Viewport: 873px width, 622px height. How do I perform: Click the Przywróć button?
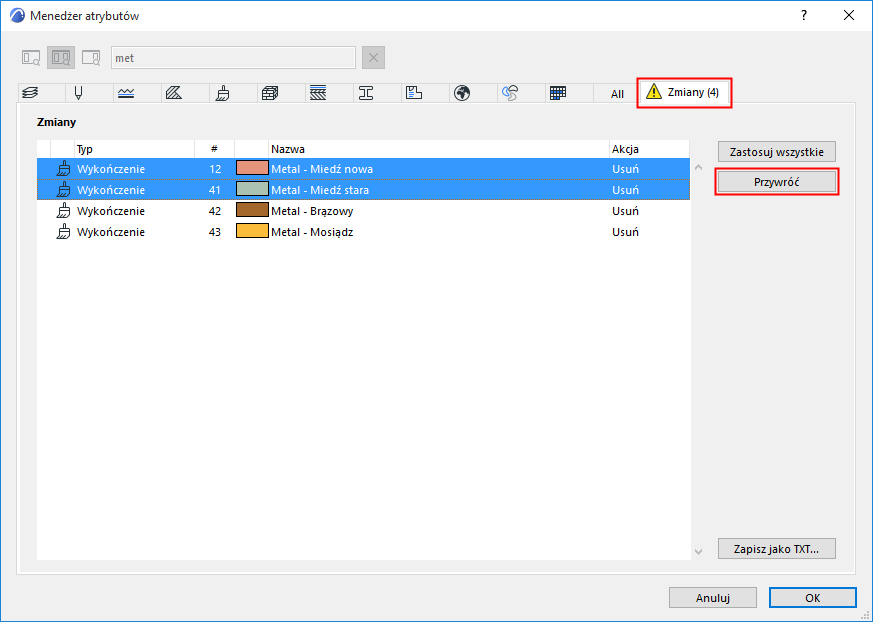pos(777,182)
